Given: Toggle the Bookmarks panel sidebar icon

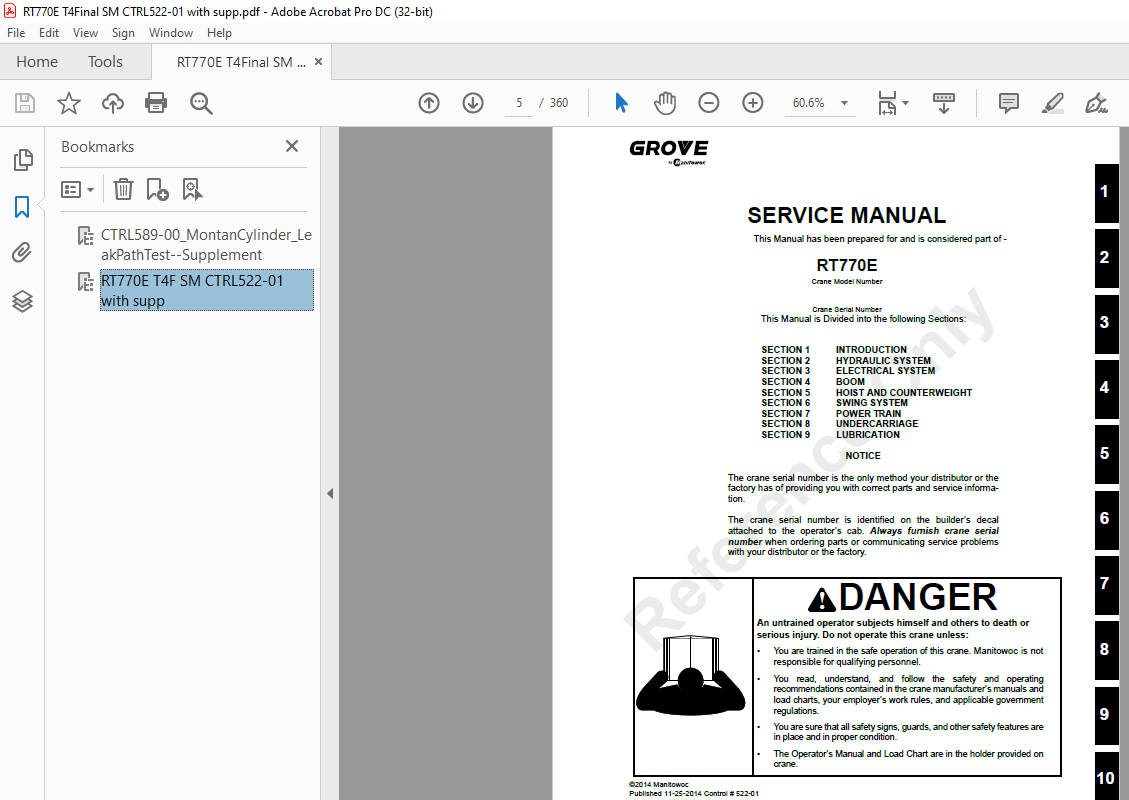Looking at the screenshot, I should click(x=22, y=207).
